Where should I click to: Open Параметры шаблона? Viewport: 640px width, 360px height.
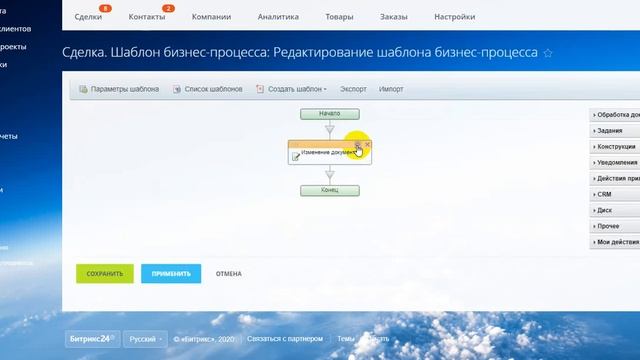119,89
